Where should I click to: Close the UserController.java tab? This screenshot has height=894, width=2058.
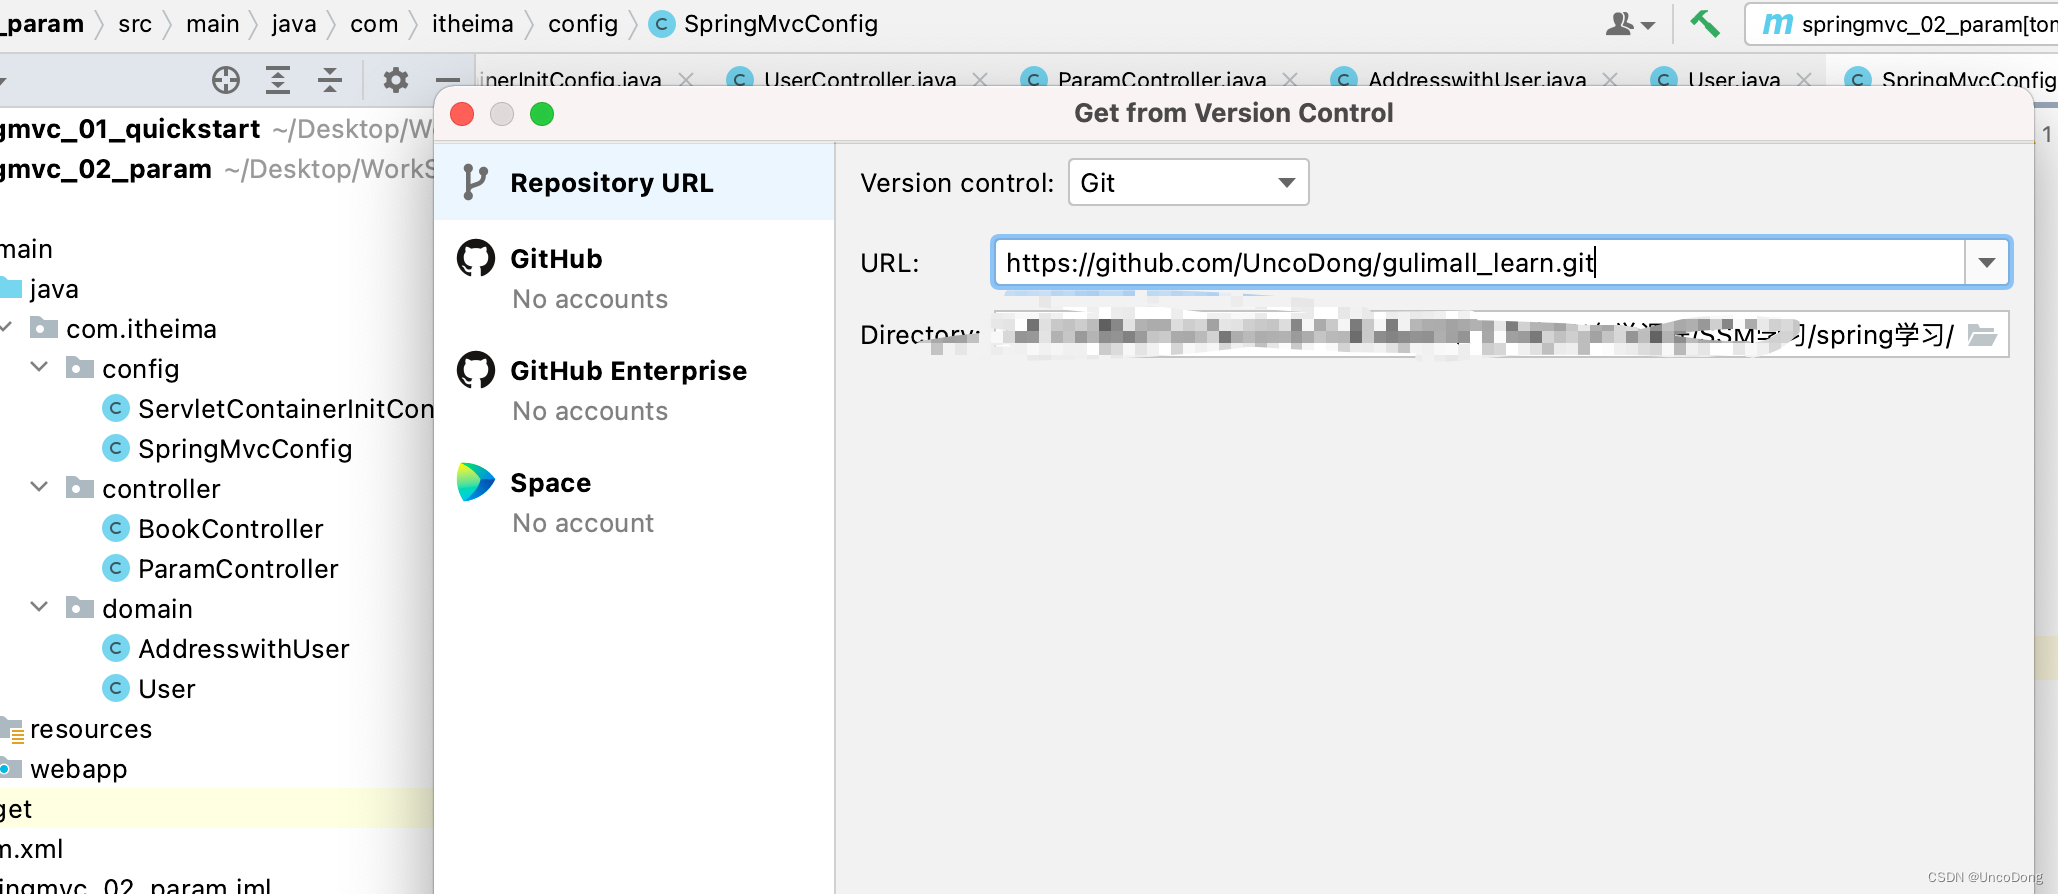point(980,80)
